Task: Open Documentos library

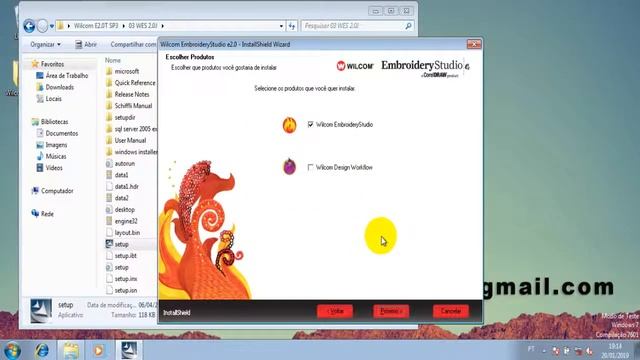Action: (x=62, y=133)
